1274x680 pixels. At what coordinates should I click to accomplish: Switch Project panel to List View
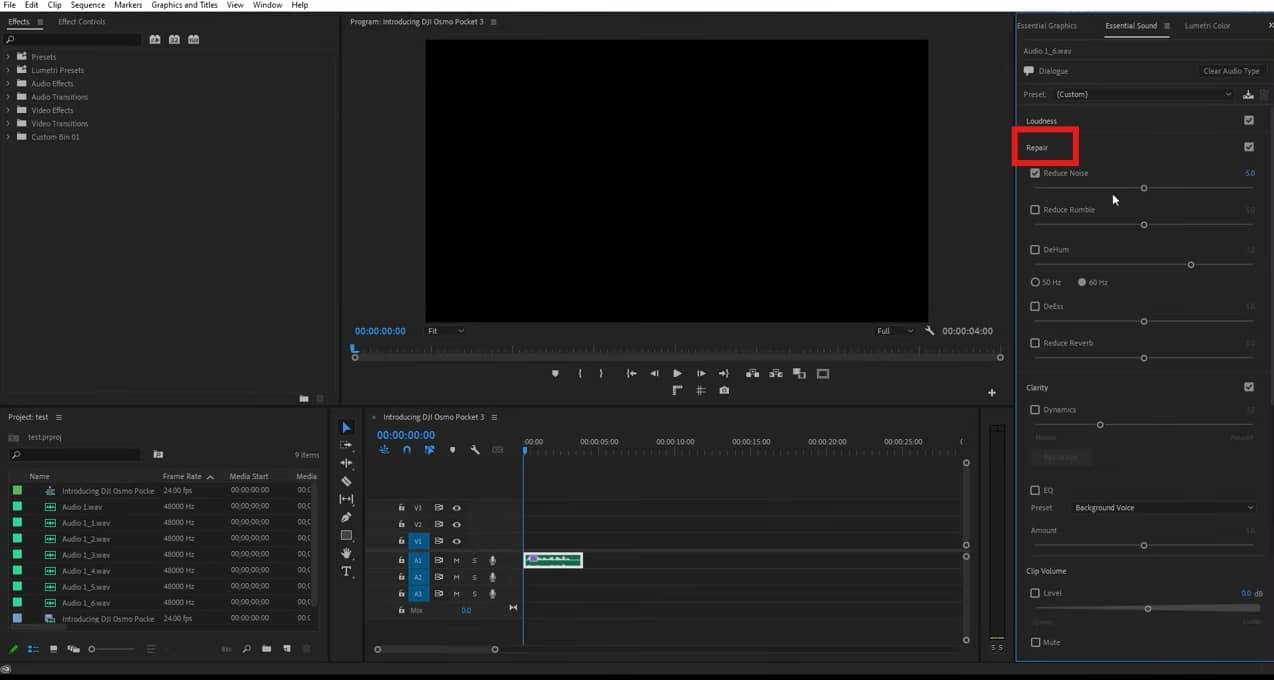tap(33, 649)
